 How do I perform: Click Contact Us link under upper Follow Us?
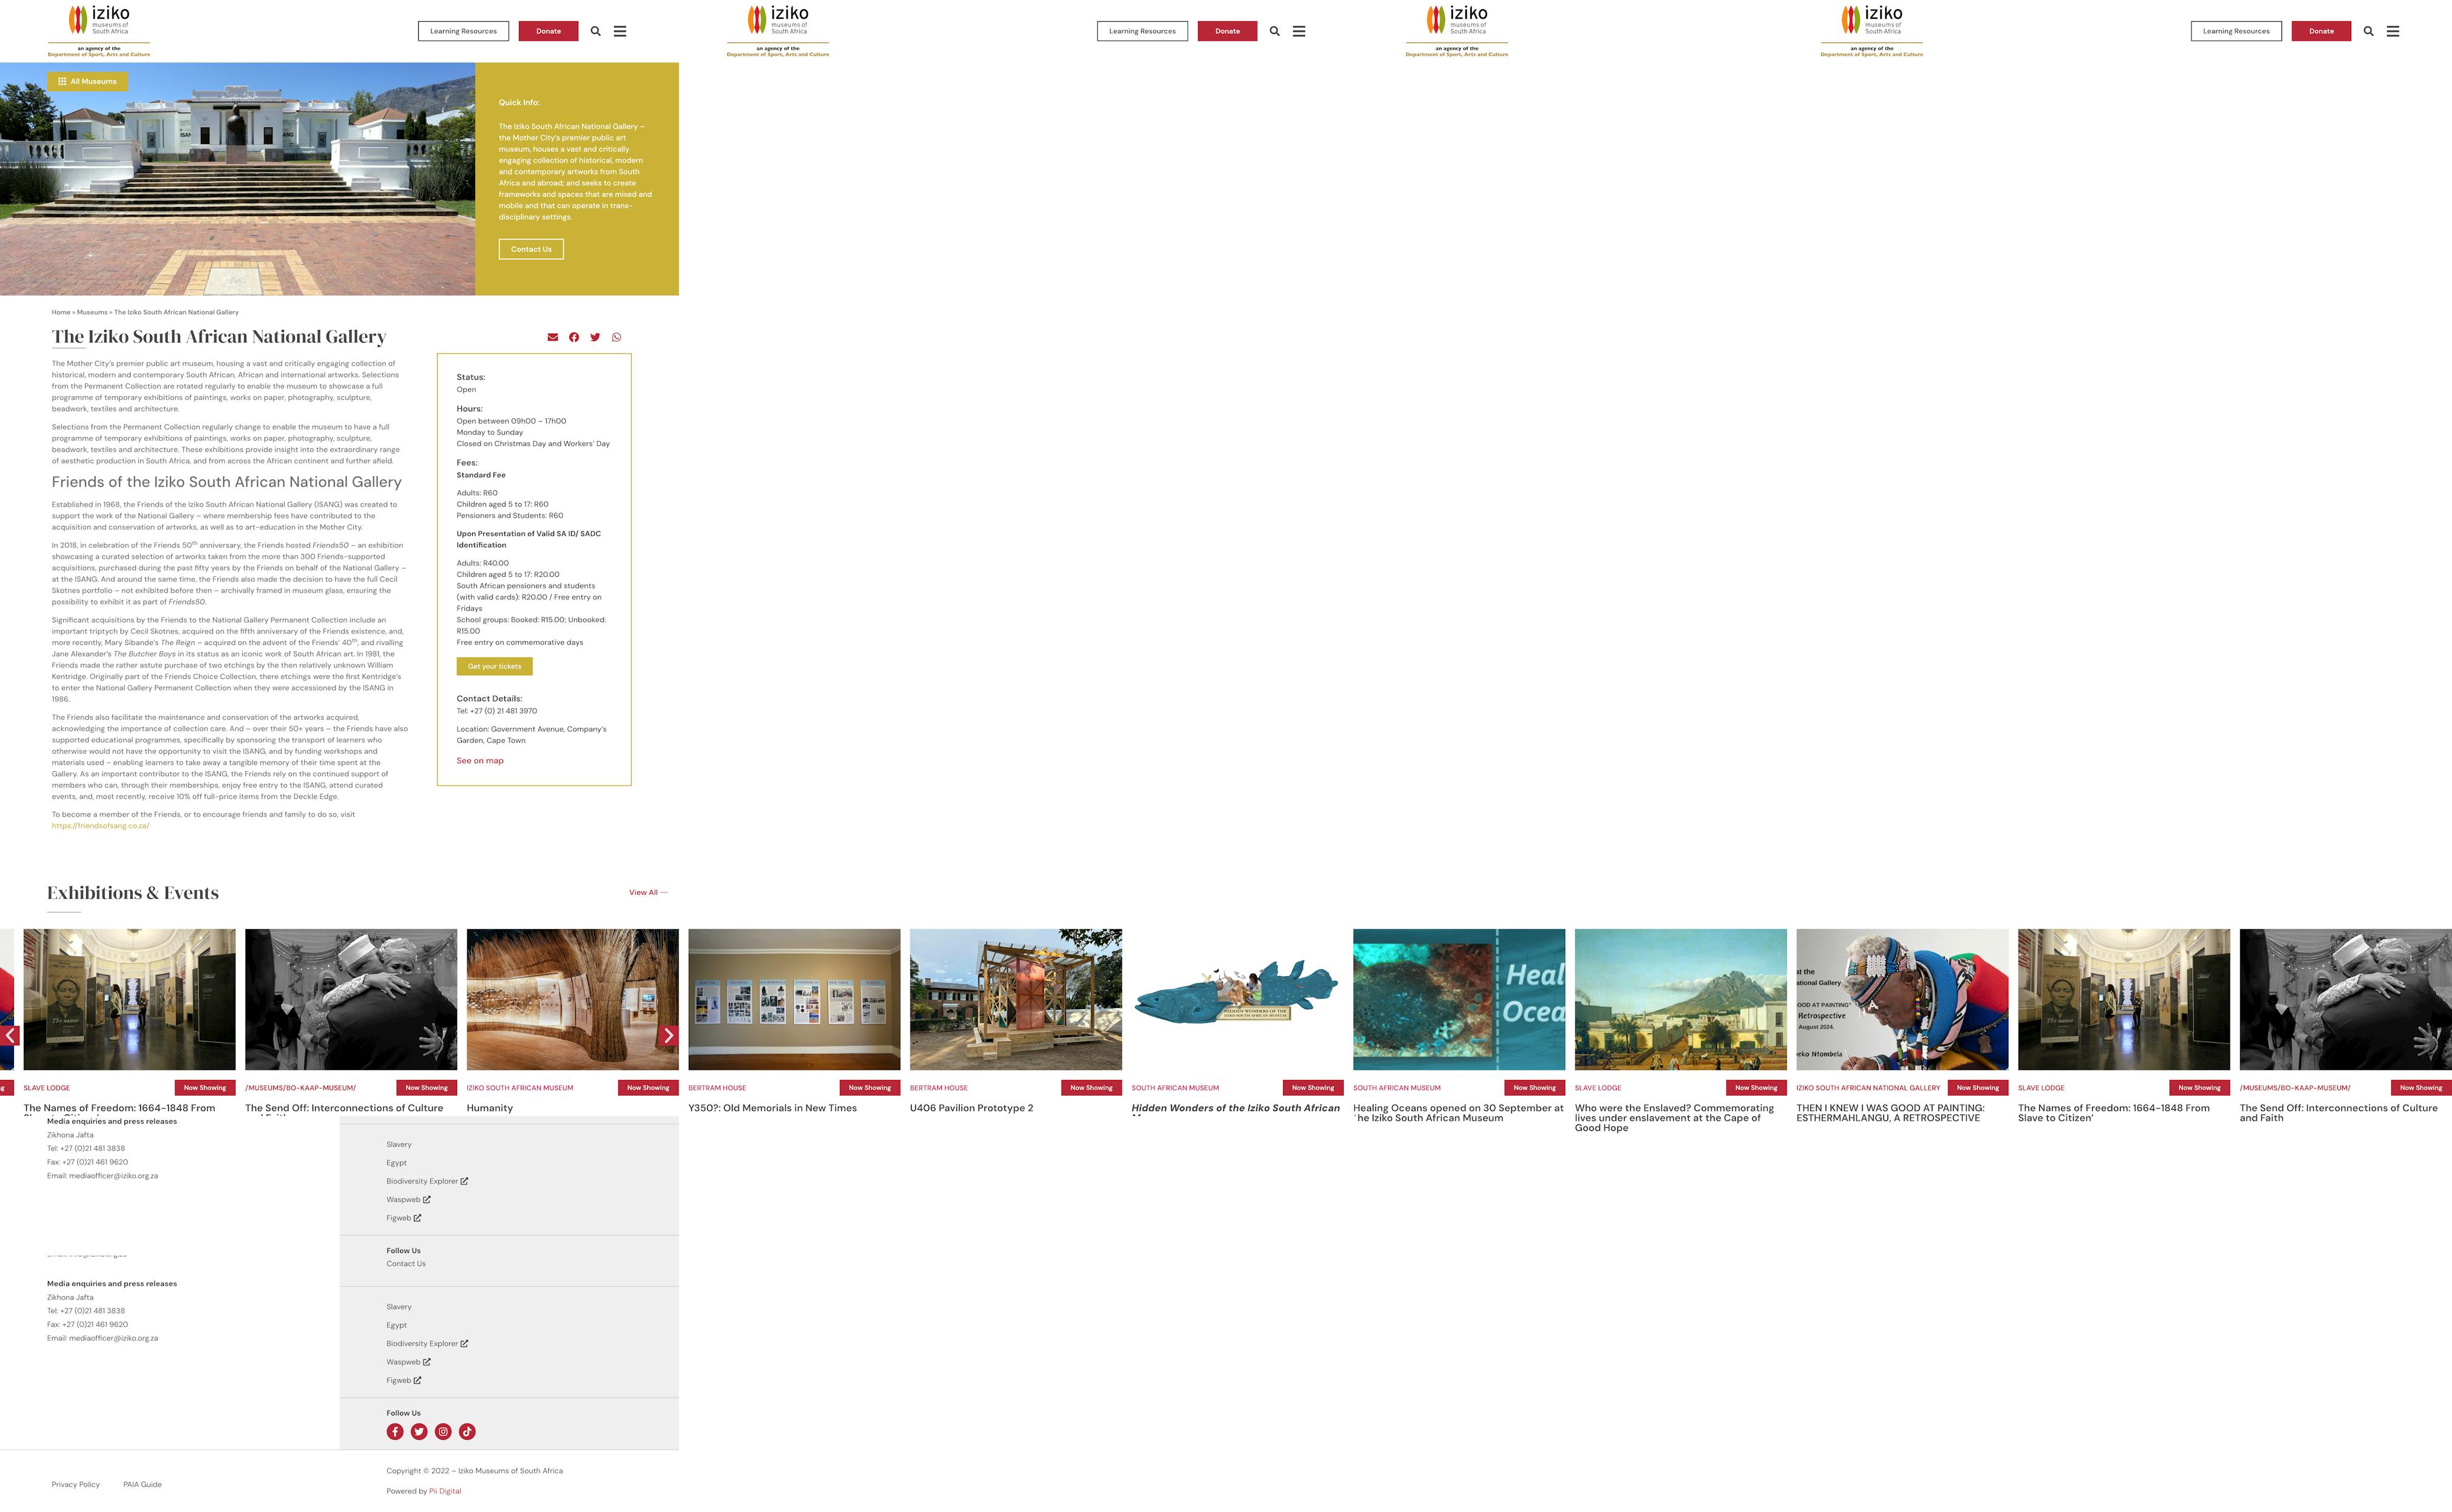(x=406, y=1264)
